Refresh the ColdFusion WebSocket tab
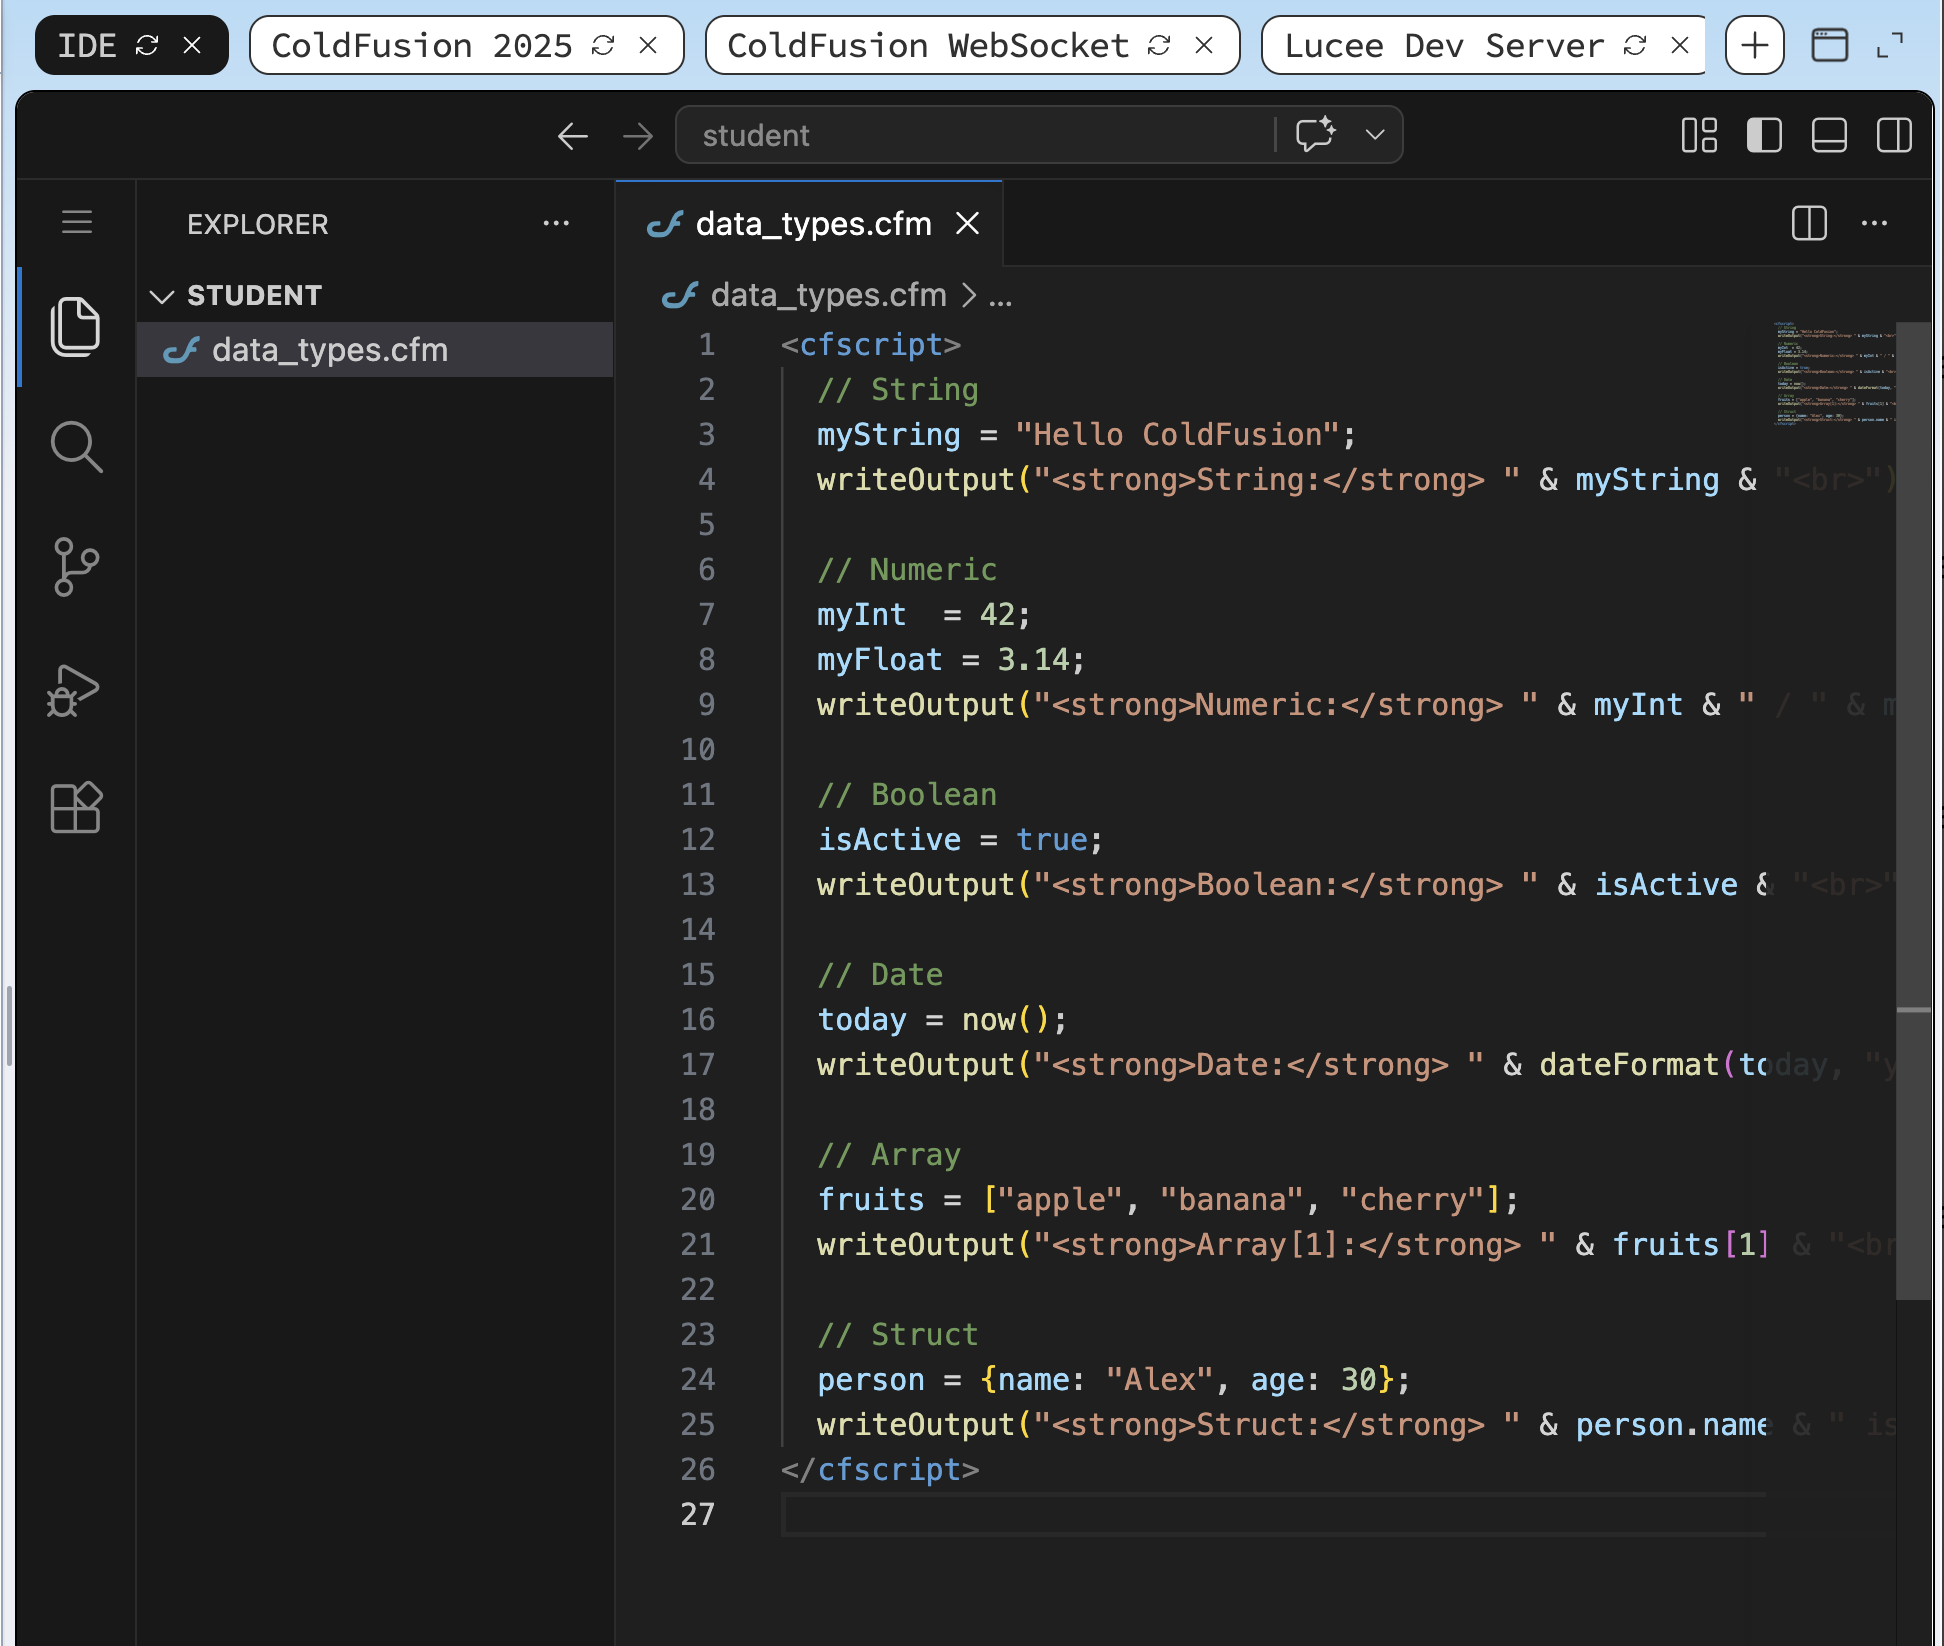The height and width of the screenshot is (1646, 1944). (1159, 45)
